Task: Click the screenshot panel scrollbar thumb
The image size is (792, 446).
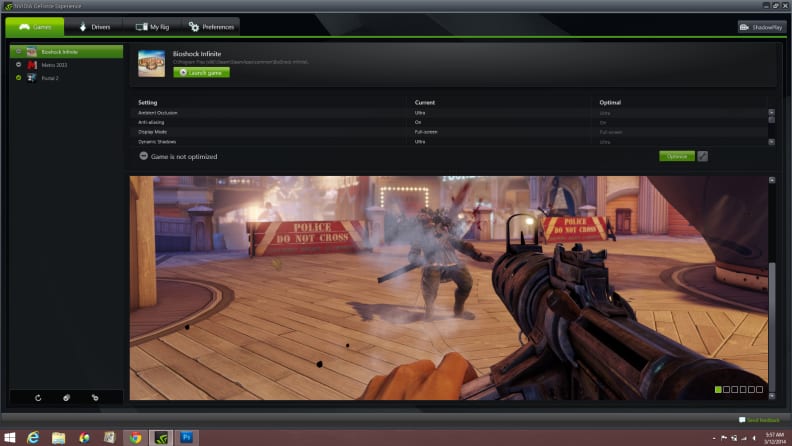Action: pos(772,326)
